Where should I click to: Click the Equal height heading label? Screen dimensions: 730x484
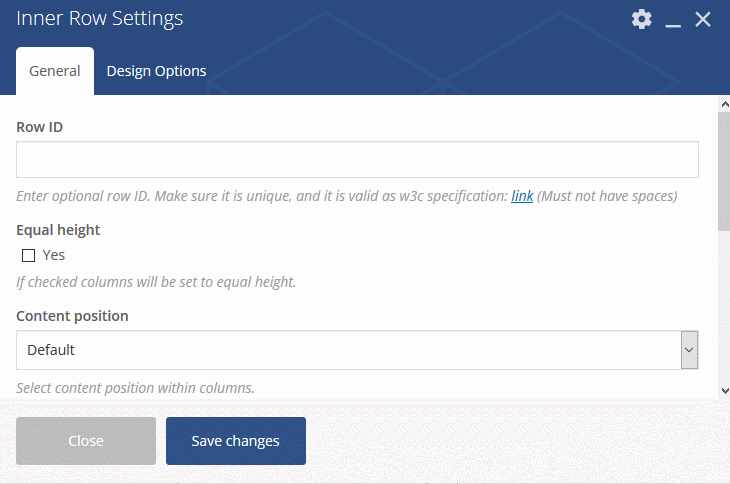tap(58, 230)
